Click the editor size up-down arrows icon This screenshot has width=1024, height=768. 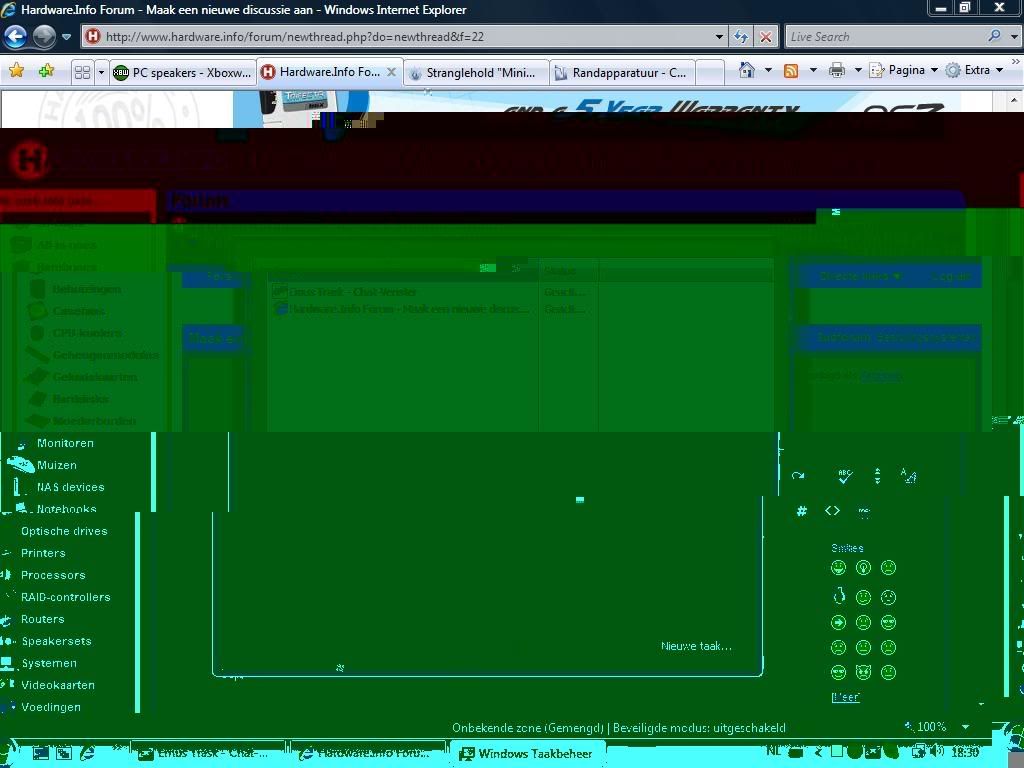877,476
